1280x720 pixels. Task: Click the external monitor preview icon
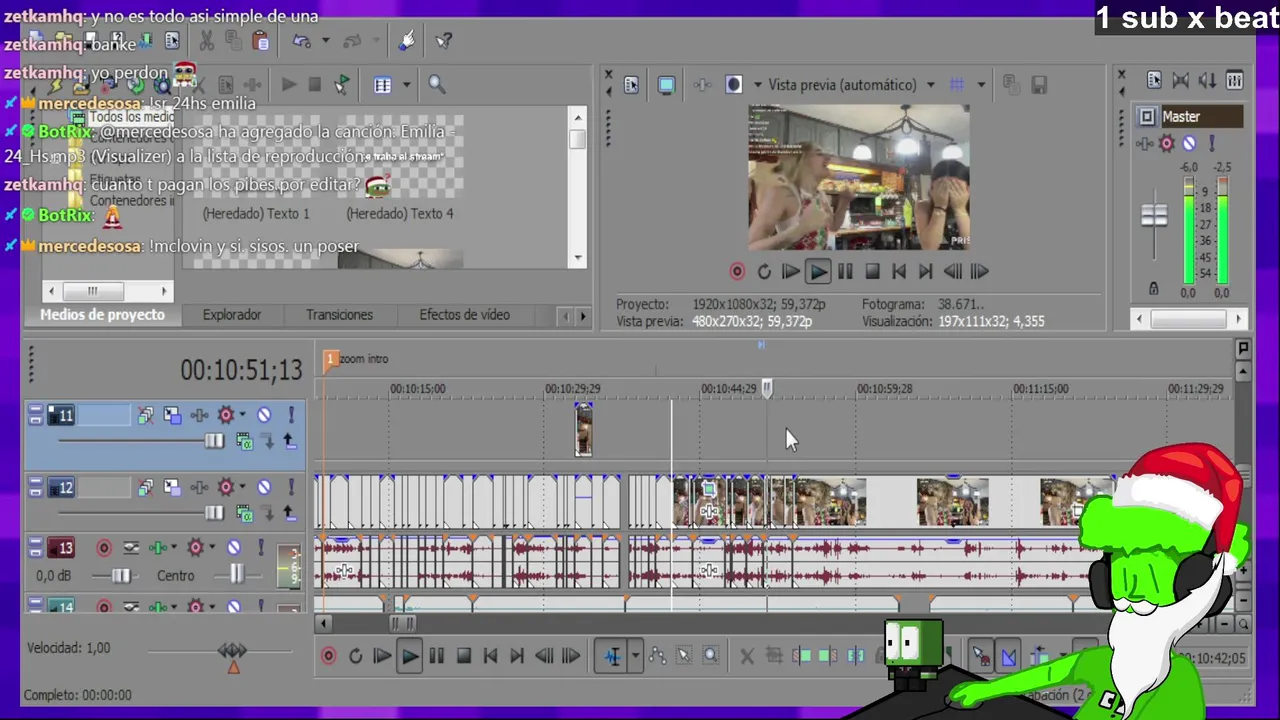pyautogui.click(x=667, y=85)
